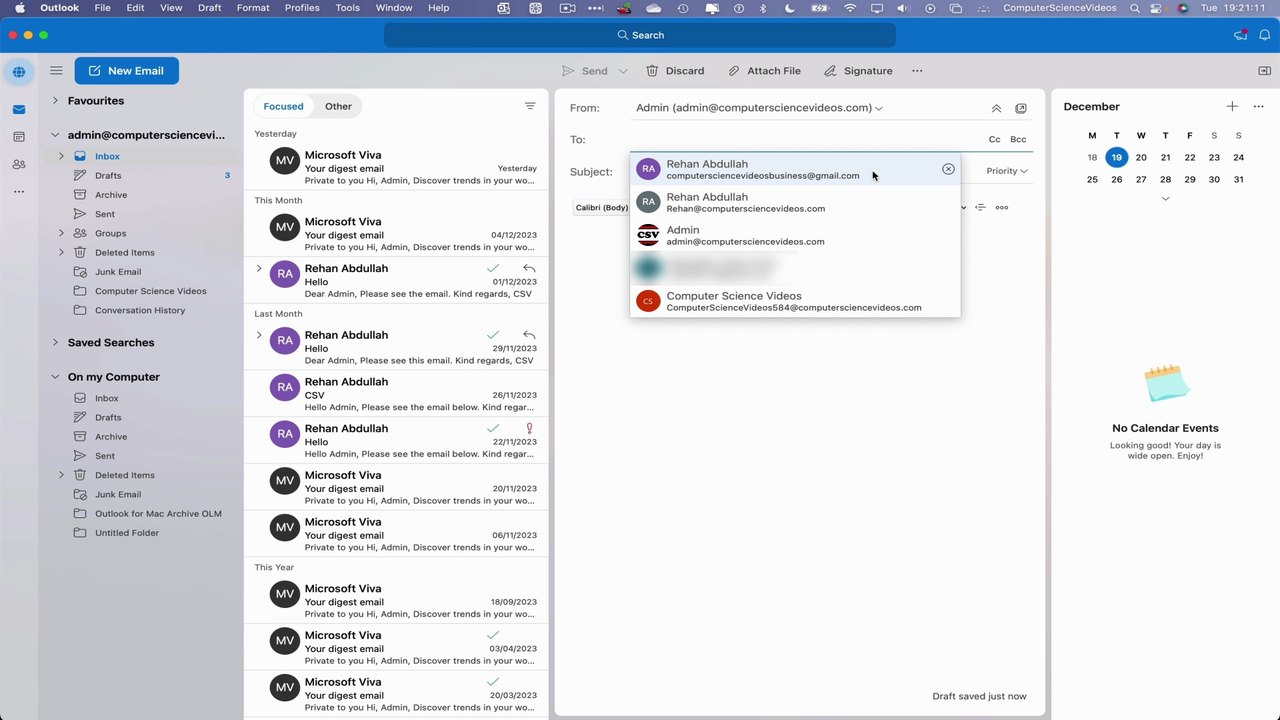
Task: Collapse the admin@computersciencevi... account tree
Action: point(55,135)
